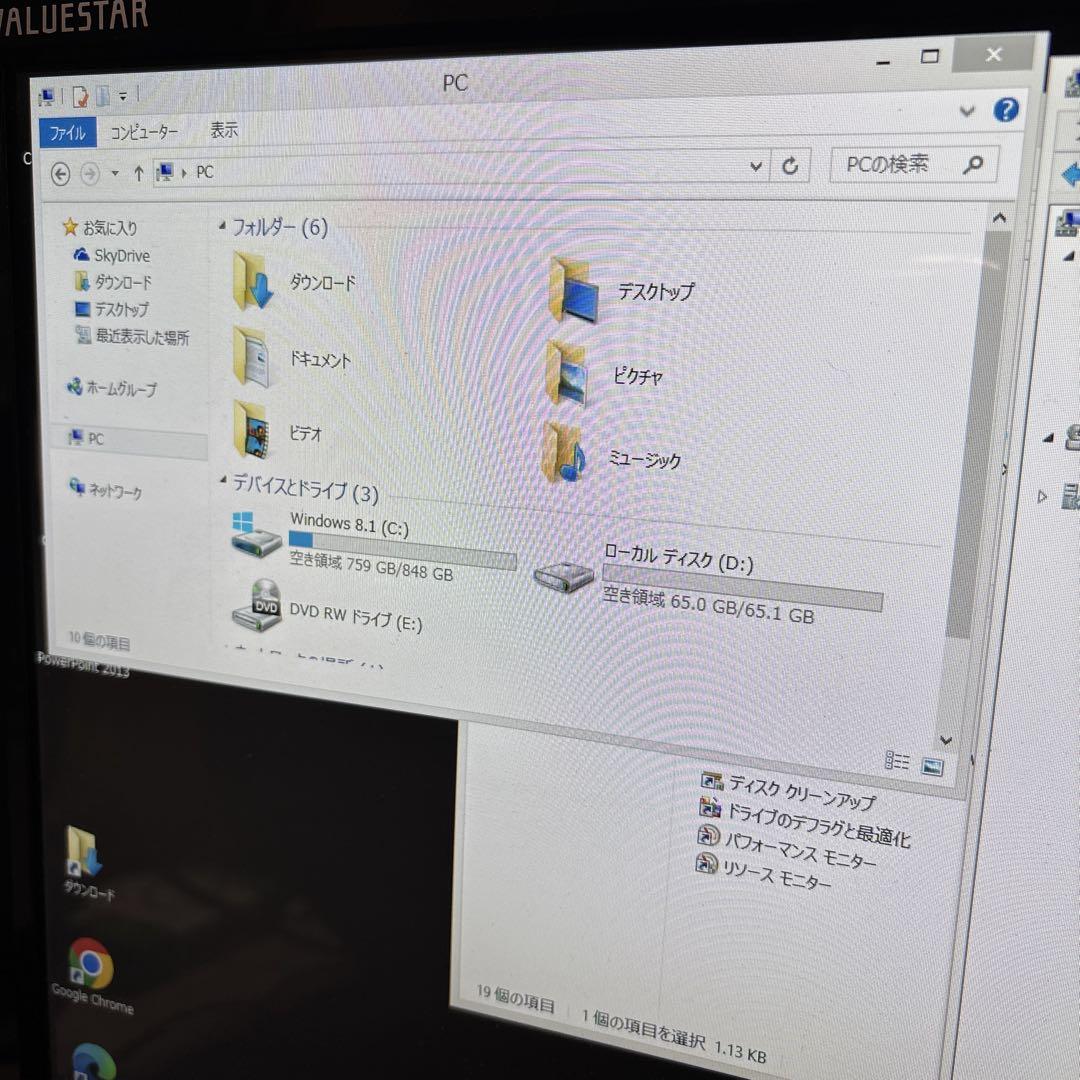Collapse the デバイスとドライブ (3) group
This screenshot has width=1080, height=1080.
[x=223, y=479]
